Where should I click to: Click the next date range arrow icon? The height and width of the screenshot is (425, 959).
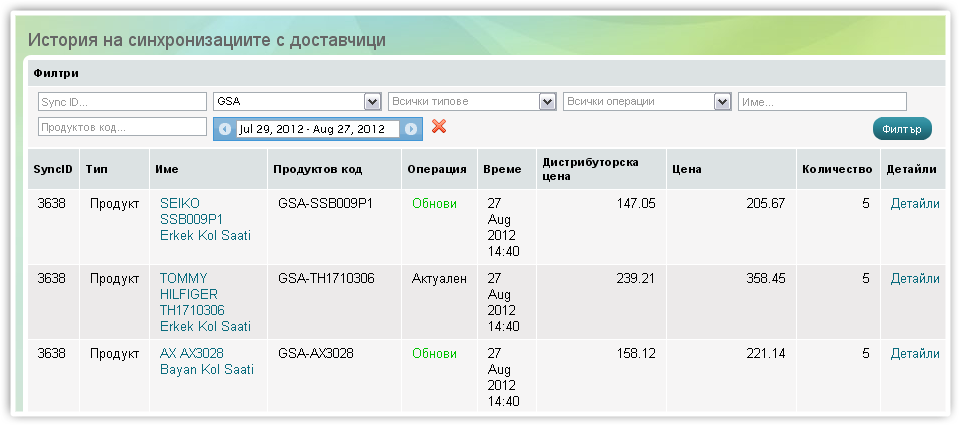click(410, 129)
